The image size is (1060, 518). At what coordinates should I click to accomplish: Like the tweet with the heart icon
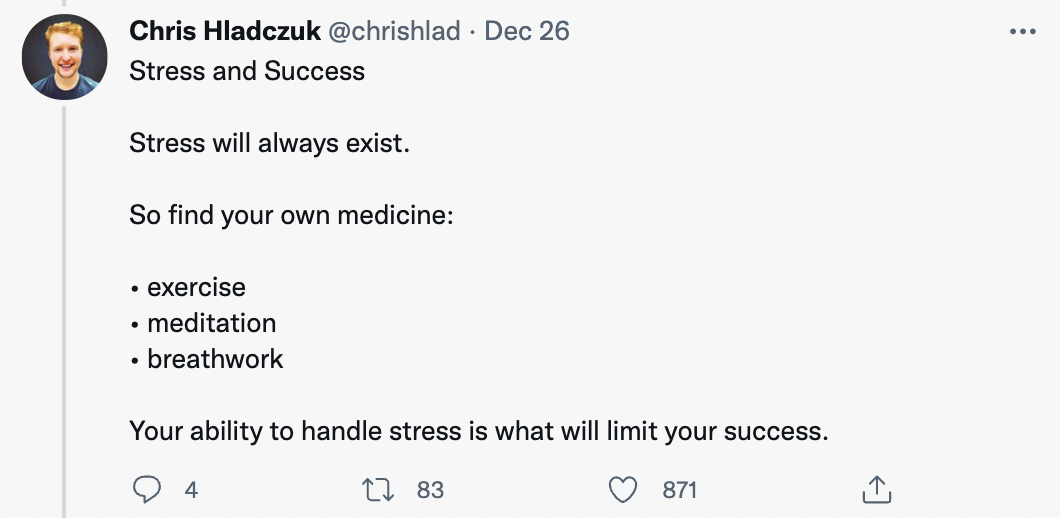623,490
